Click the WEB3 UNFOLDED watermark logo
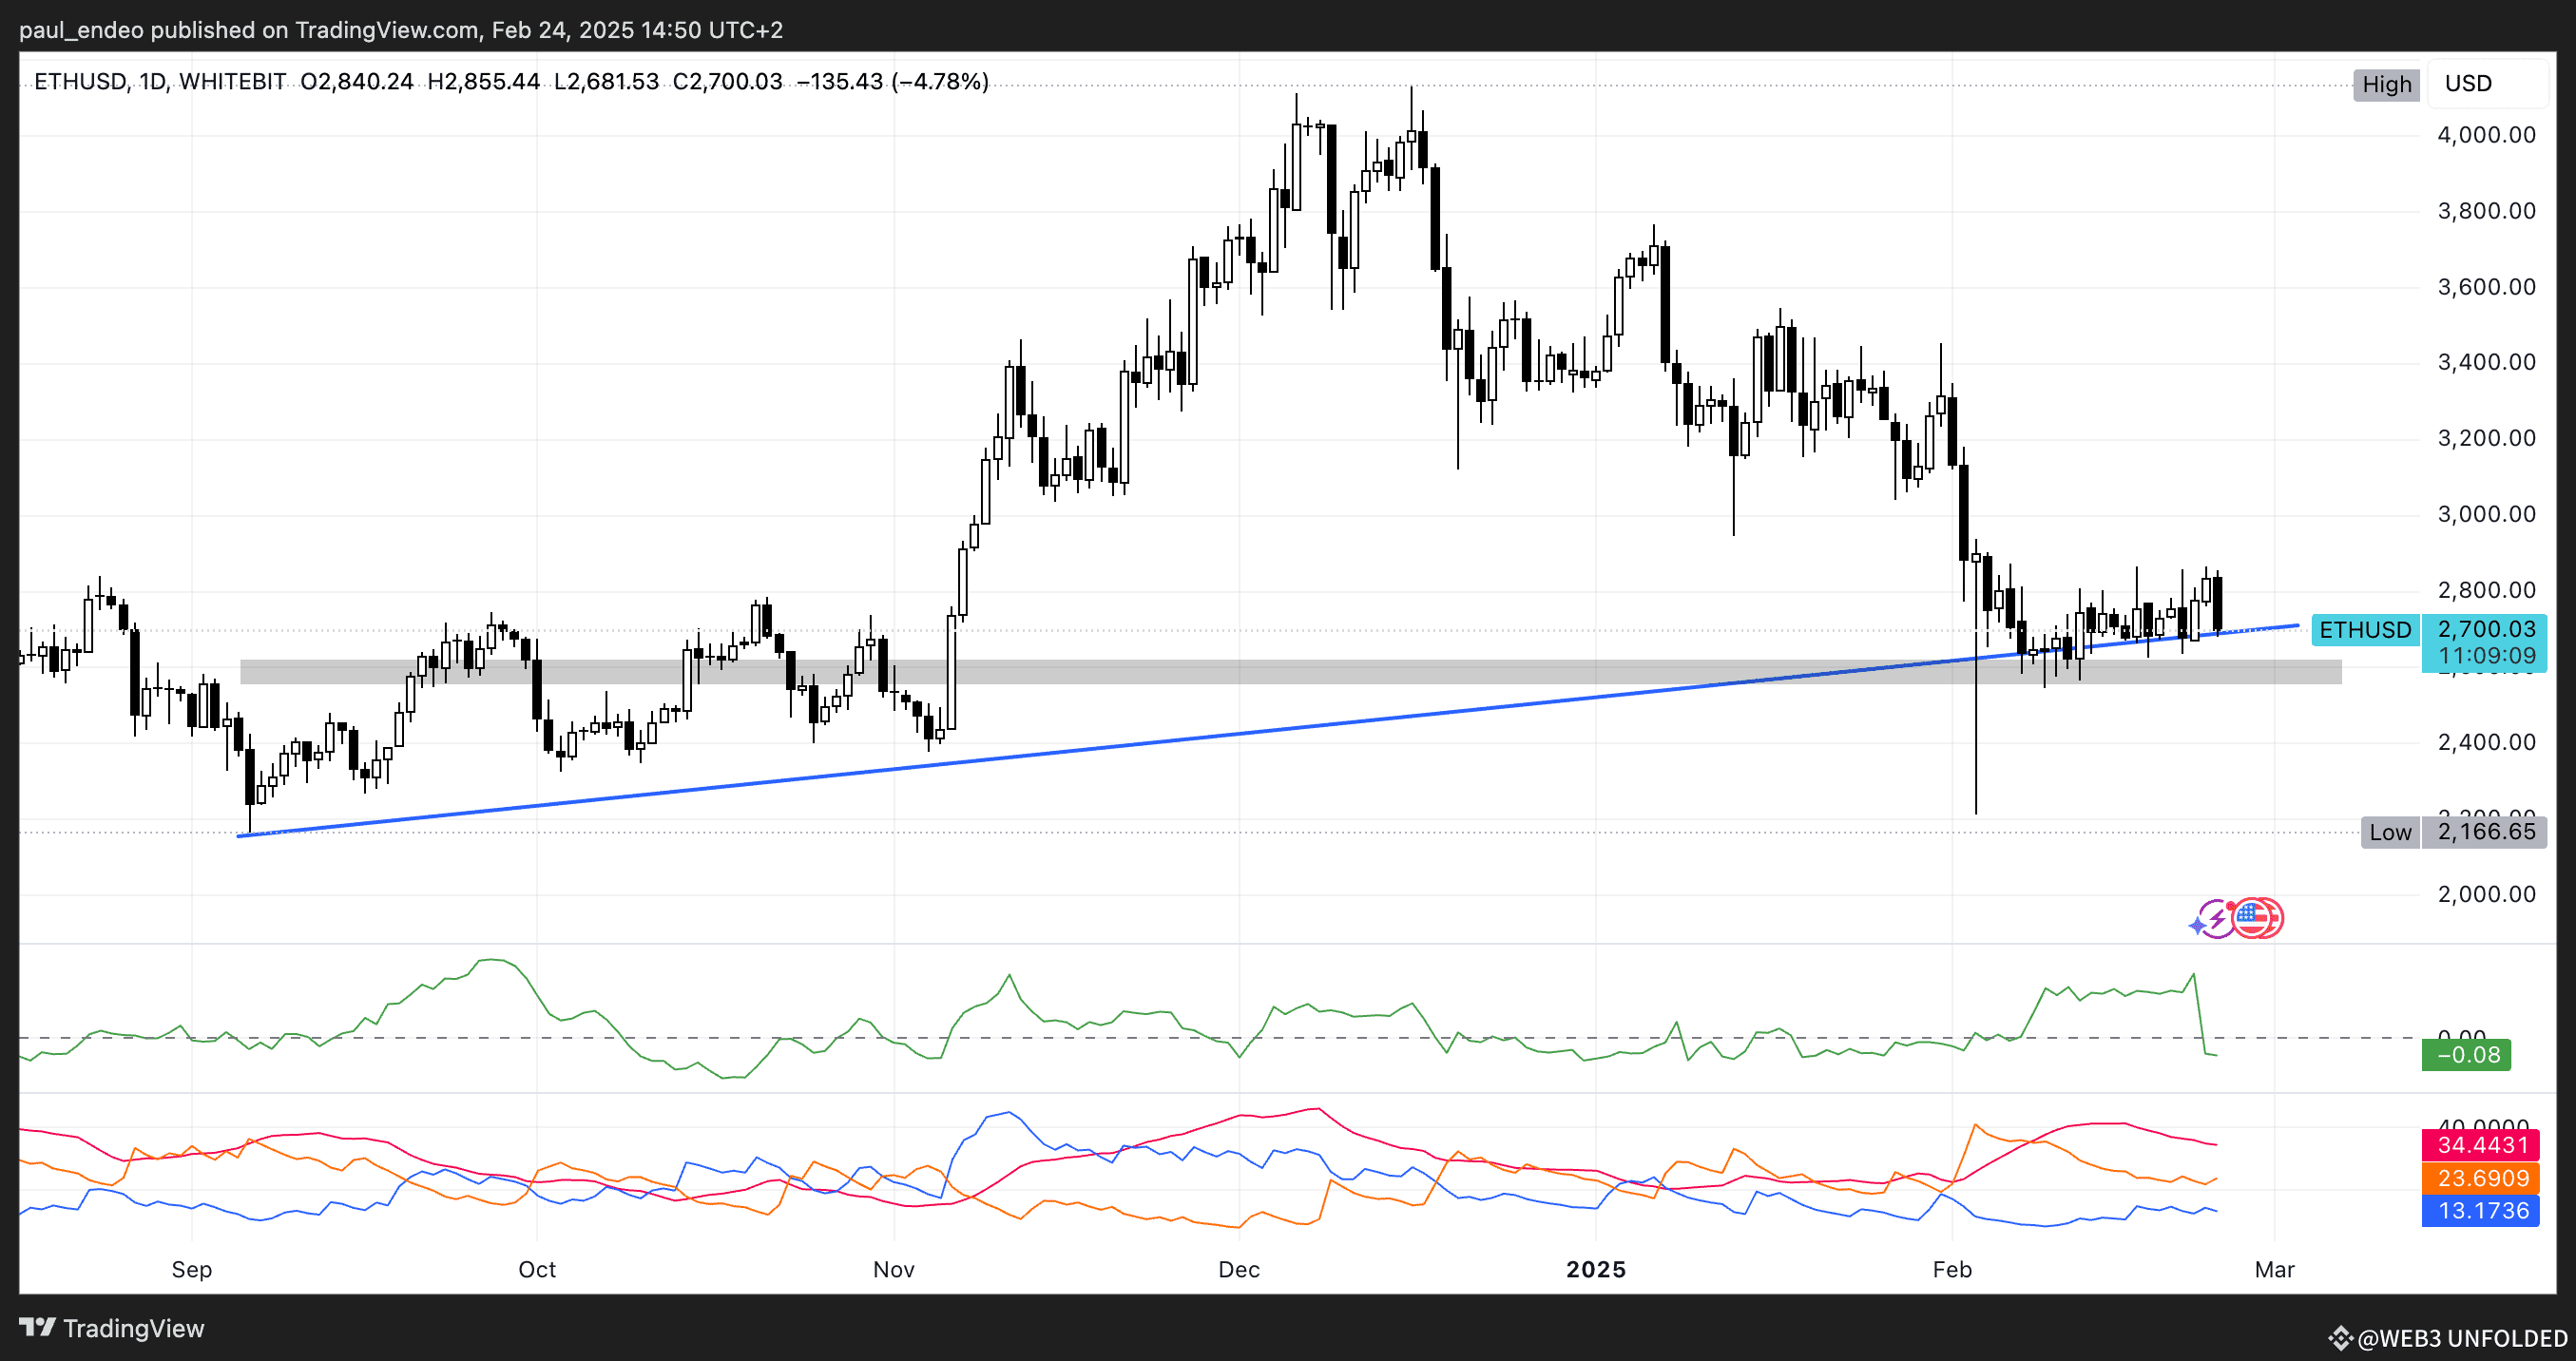Viewport: 2576px width, 1361px height. pyautogui.click(x=2449, y=1338)
